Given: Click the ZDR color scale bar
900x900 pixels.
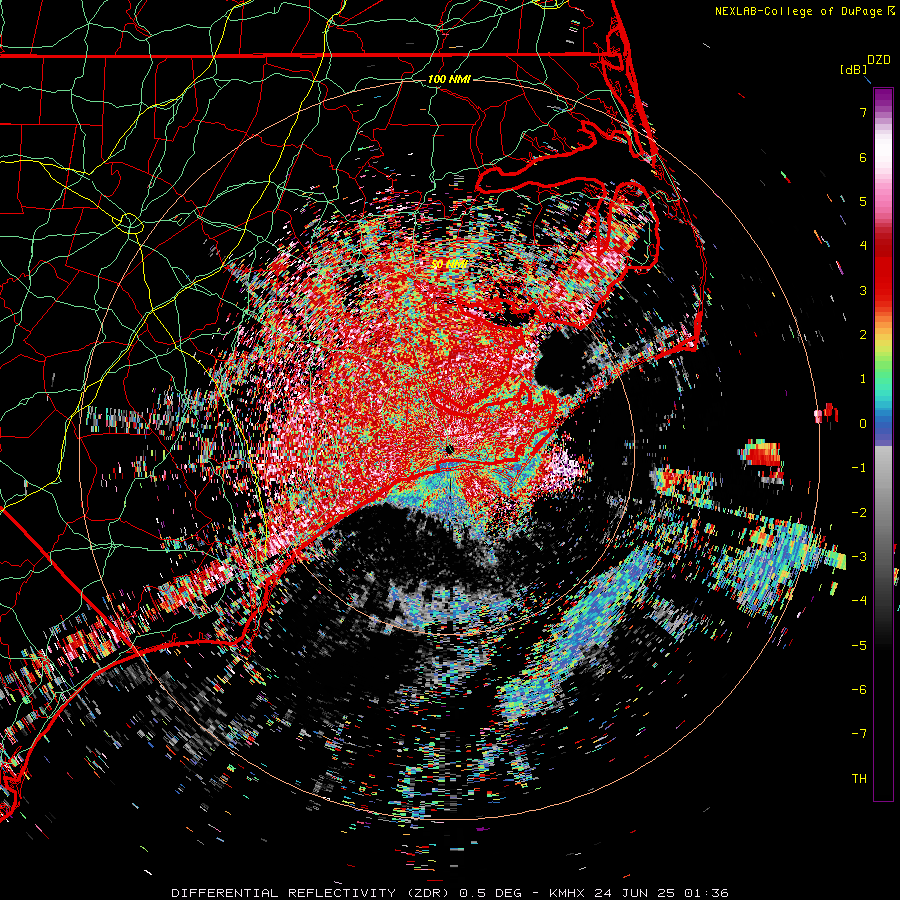Looking at the screenshot, I should (x=883, y=444).
